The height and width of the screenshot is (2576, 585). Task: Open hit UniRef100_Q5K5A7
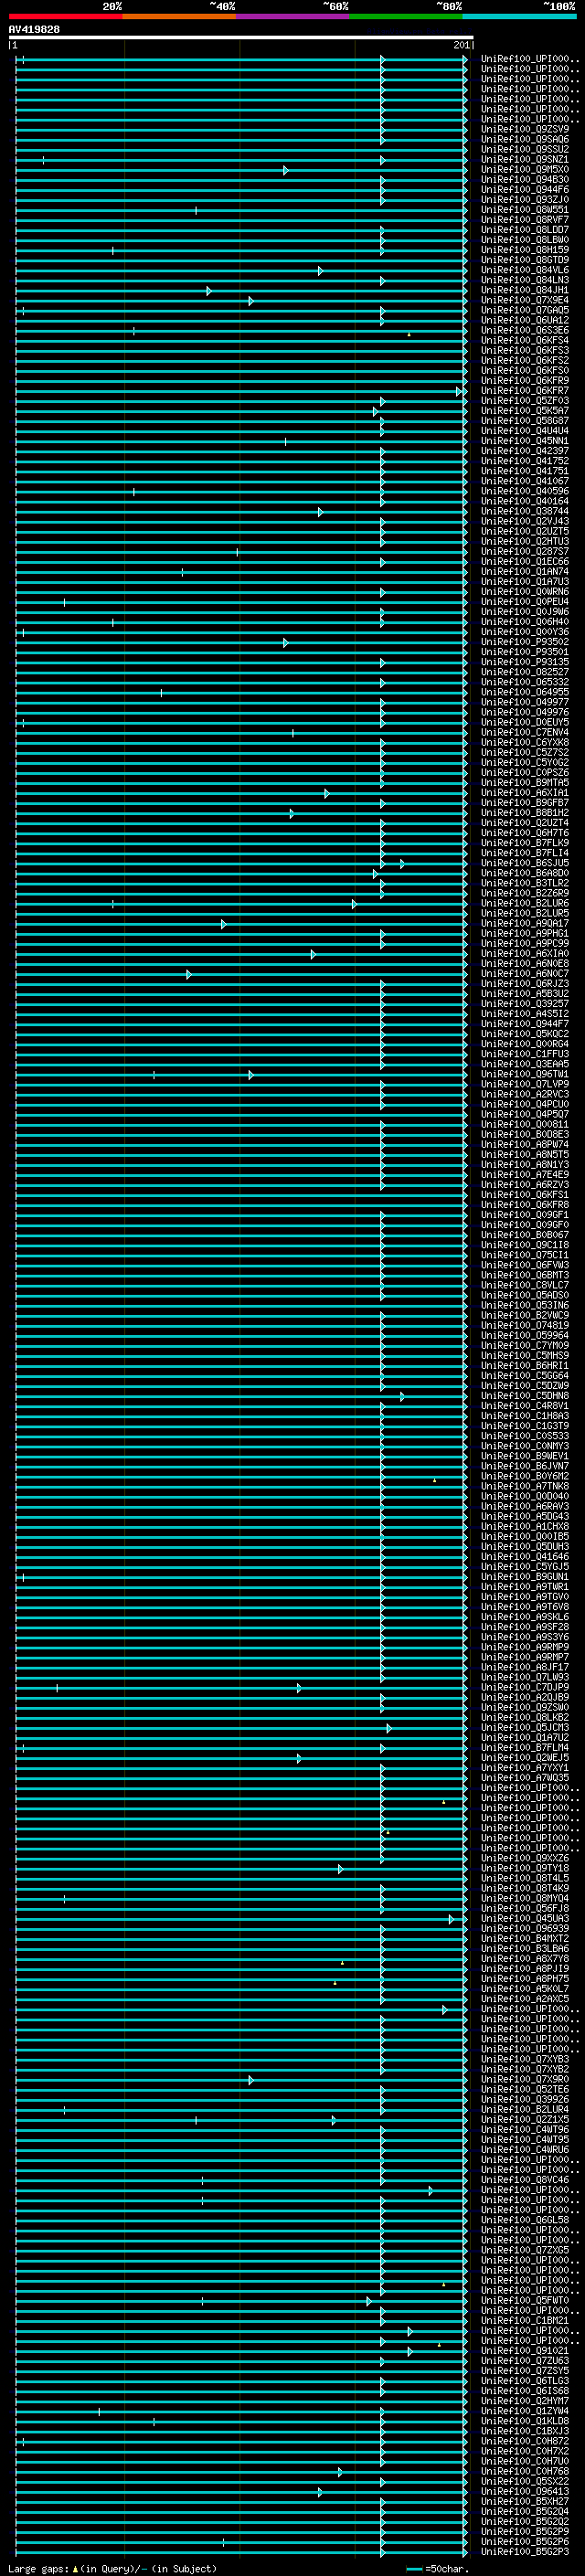click(525, 410)
